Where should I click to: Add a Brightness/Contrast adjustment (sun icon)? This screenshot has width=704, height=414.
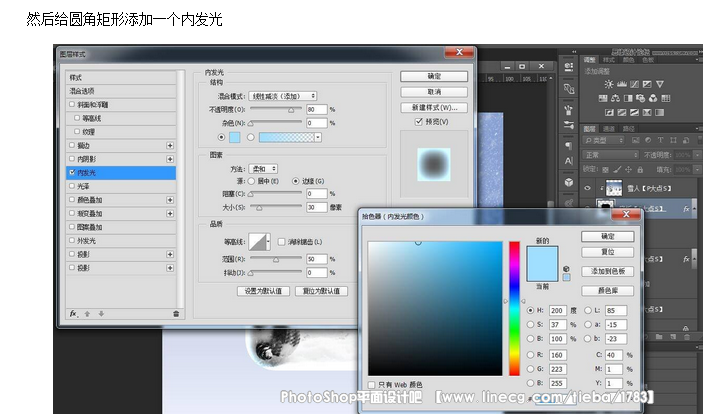[x=609, y=84]
